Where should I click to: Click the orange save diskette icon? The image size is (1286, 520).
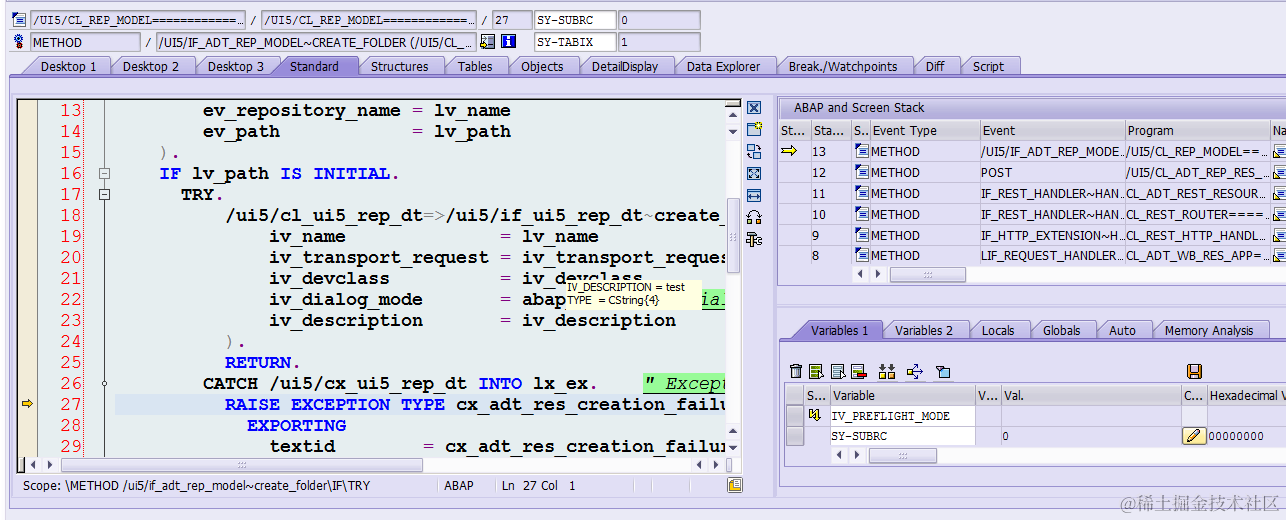1194,371
